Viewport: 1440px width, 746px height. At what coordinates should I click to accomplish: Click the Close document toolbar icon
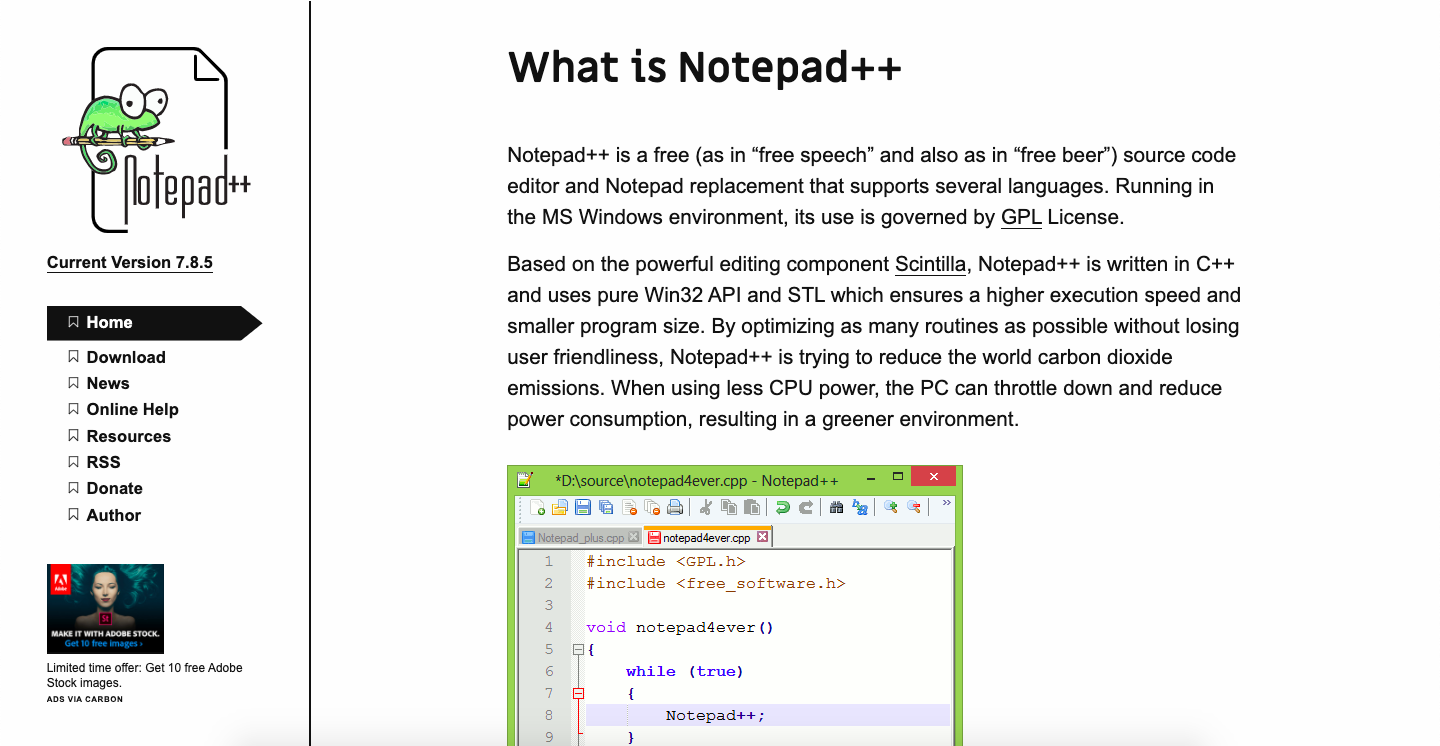pos(630,507)
